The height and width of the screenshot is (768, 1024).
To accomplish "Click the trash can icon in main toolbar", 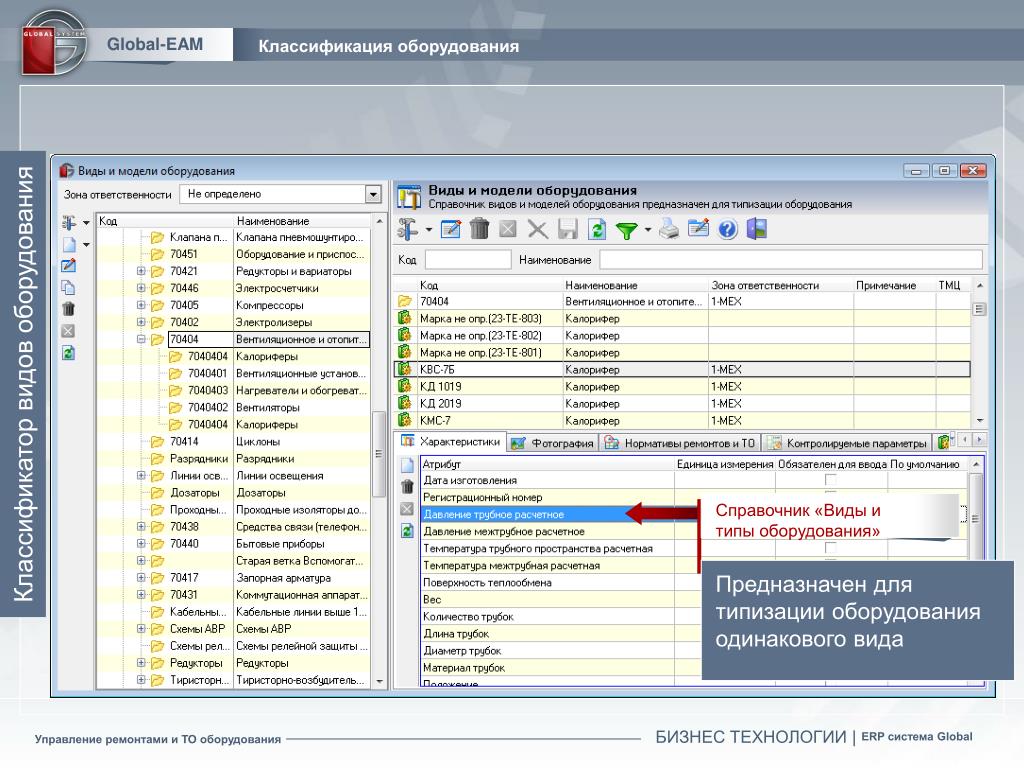I will pyautogui.click(x=479, y=229).
